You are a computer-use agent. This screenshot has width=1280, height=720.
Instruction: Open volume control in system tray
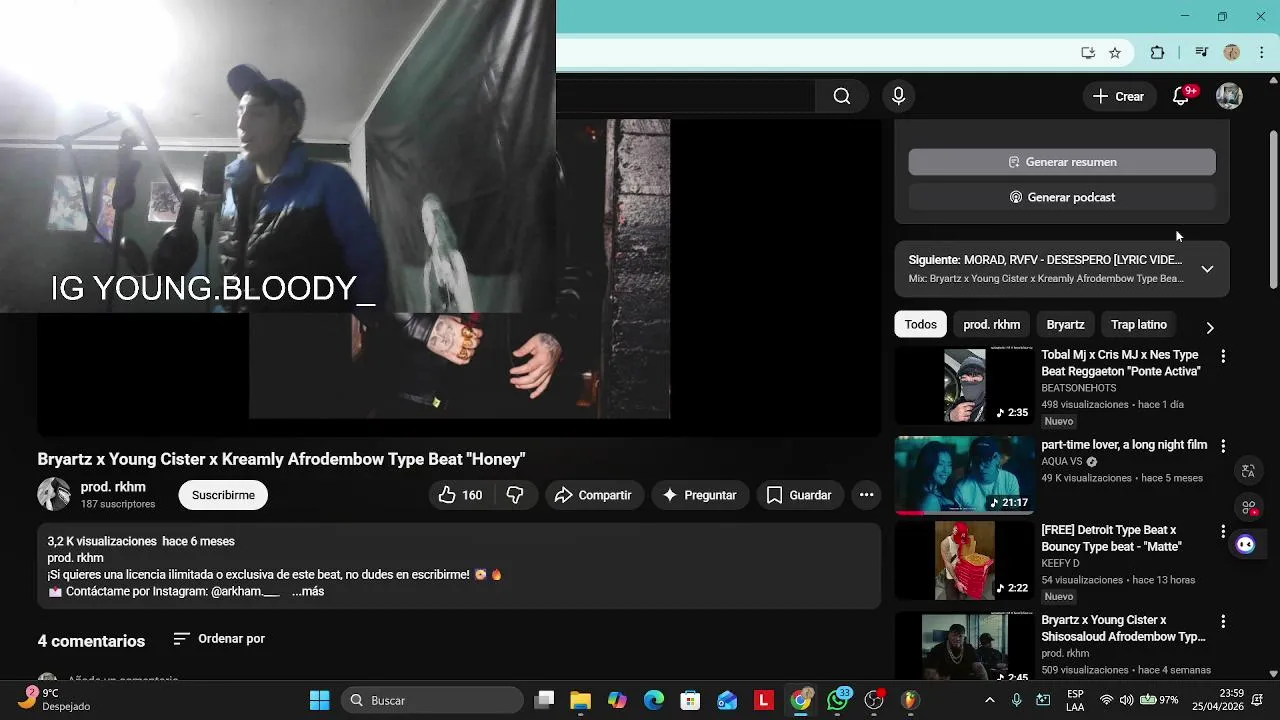(1127, 700)
